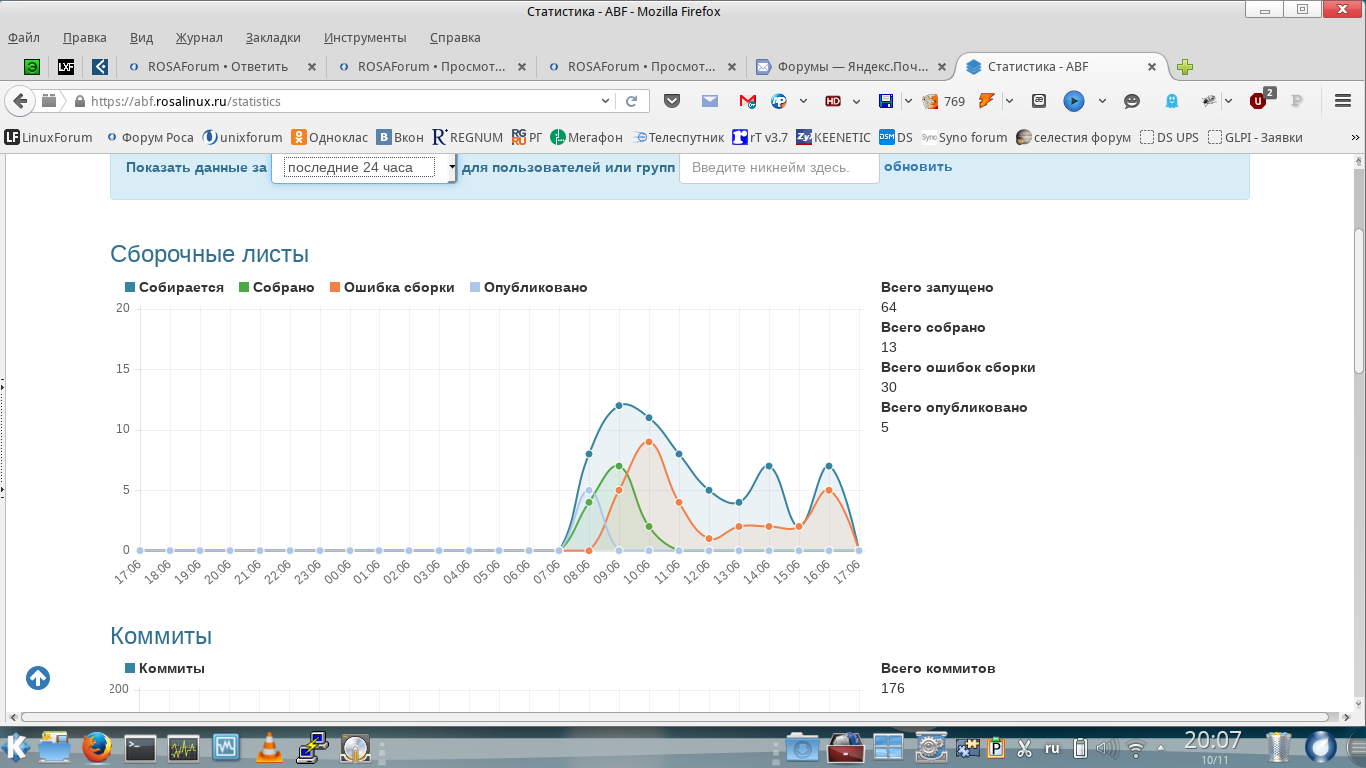Switch to the Форумы — Яндекс.Почта tab
Screen dimensions: 1366x768
(x=843, y=67)
